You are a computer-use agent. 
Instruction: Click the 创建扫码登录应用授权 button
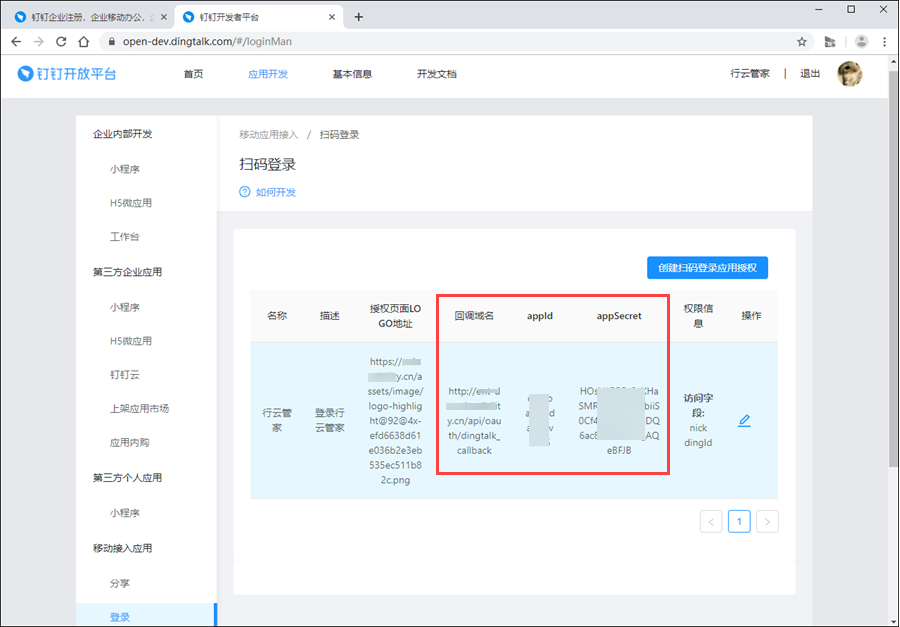click(x=707, y=268)
